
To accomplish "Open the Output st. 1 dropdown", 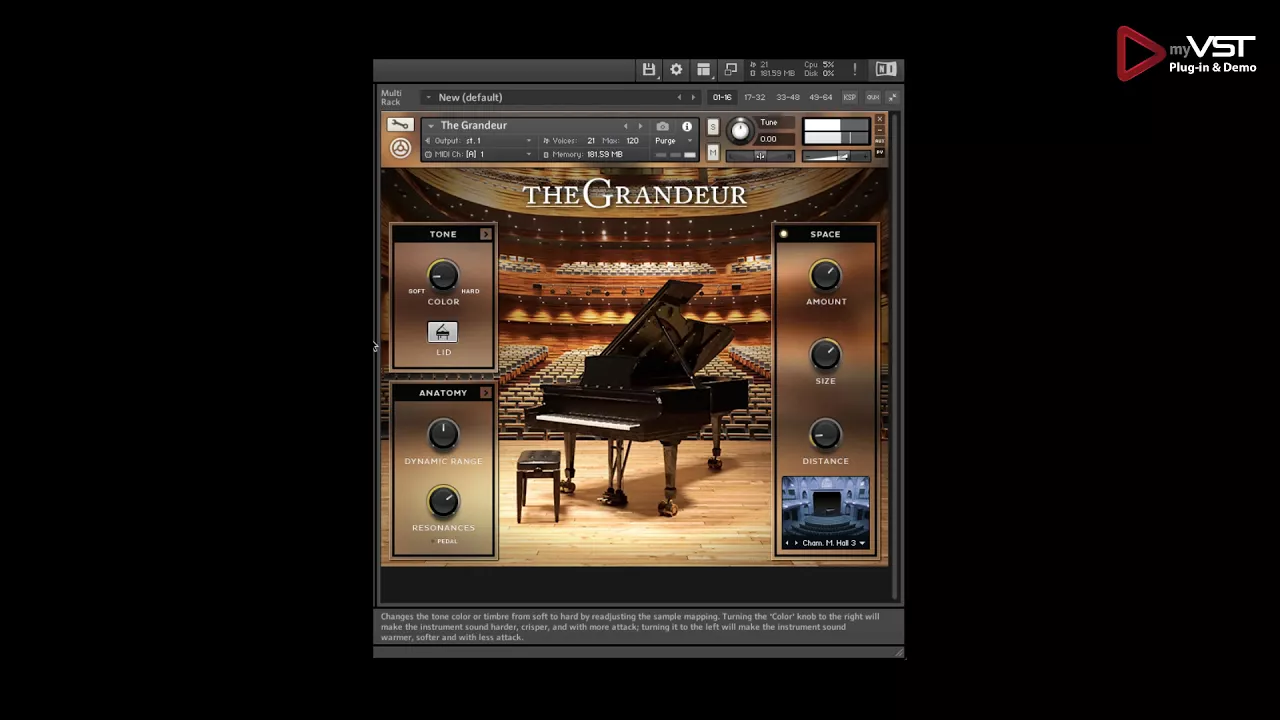I will (x=479, y=141).
